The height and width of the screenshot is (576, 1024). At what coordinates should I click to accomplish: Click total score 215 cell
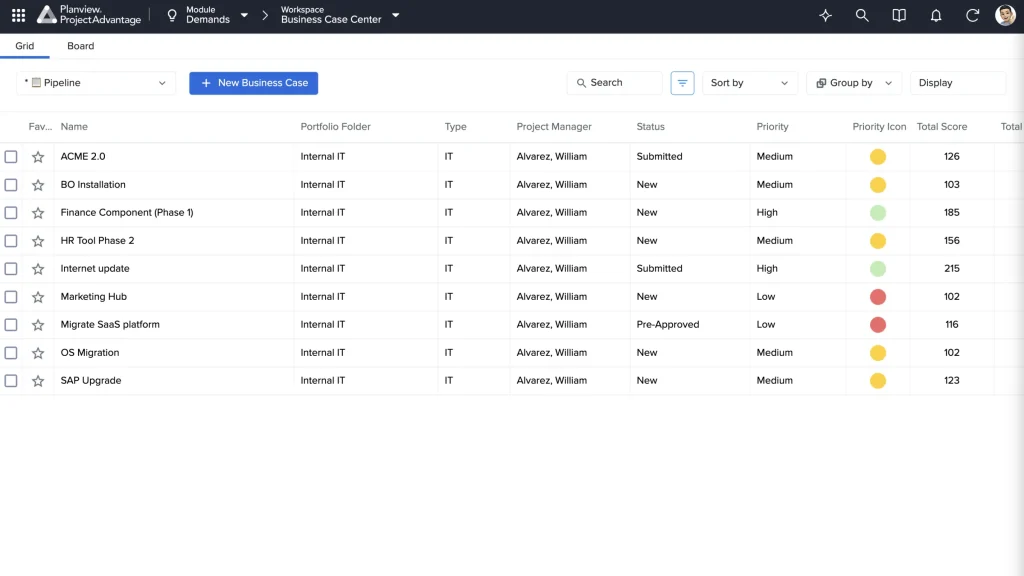point(952,268)
